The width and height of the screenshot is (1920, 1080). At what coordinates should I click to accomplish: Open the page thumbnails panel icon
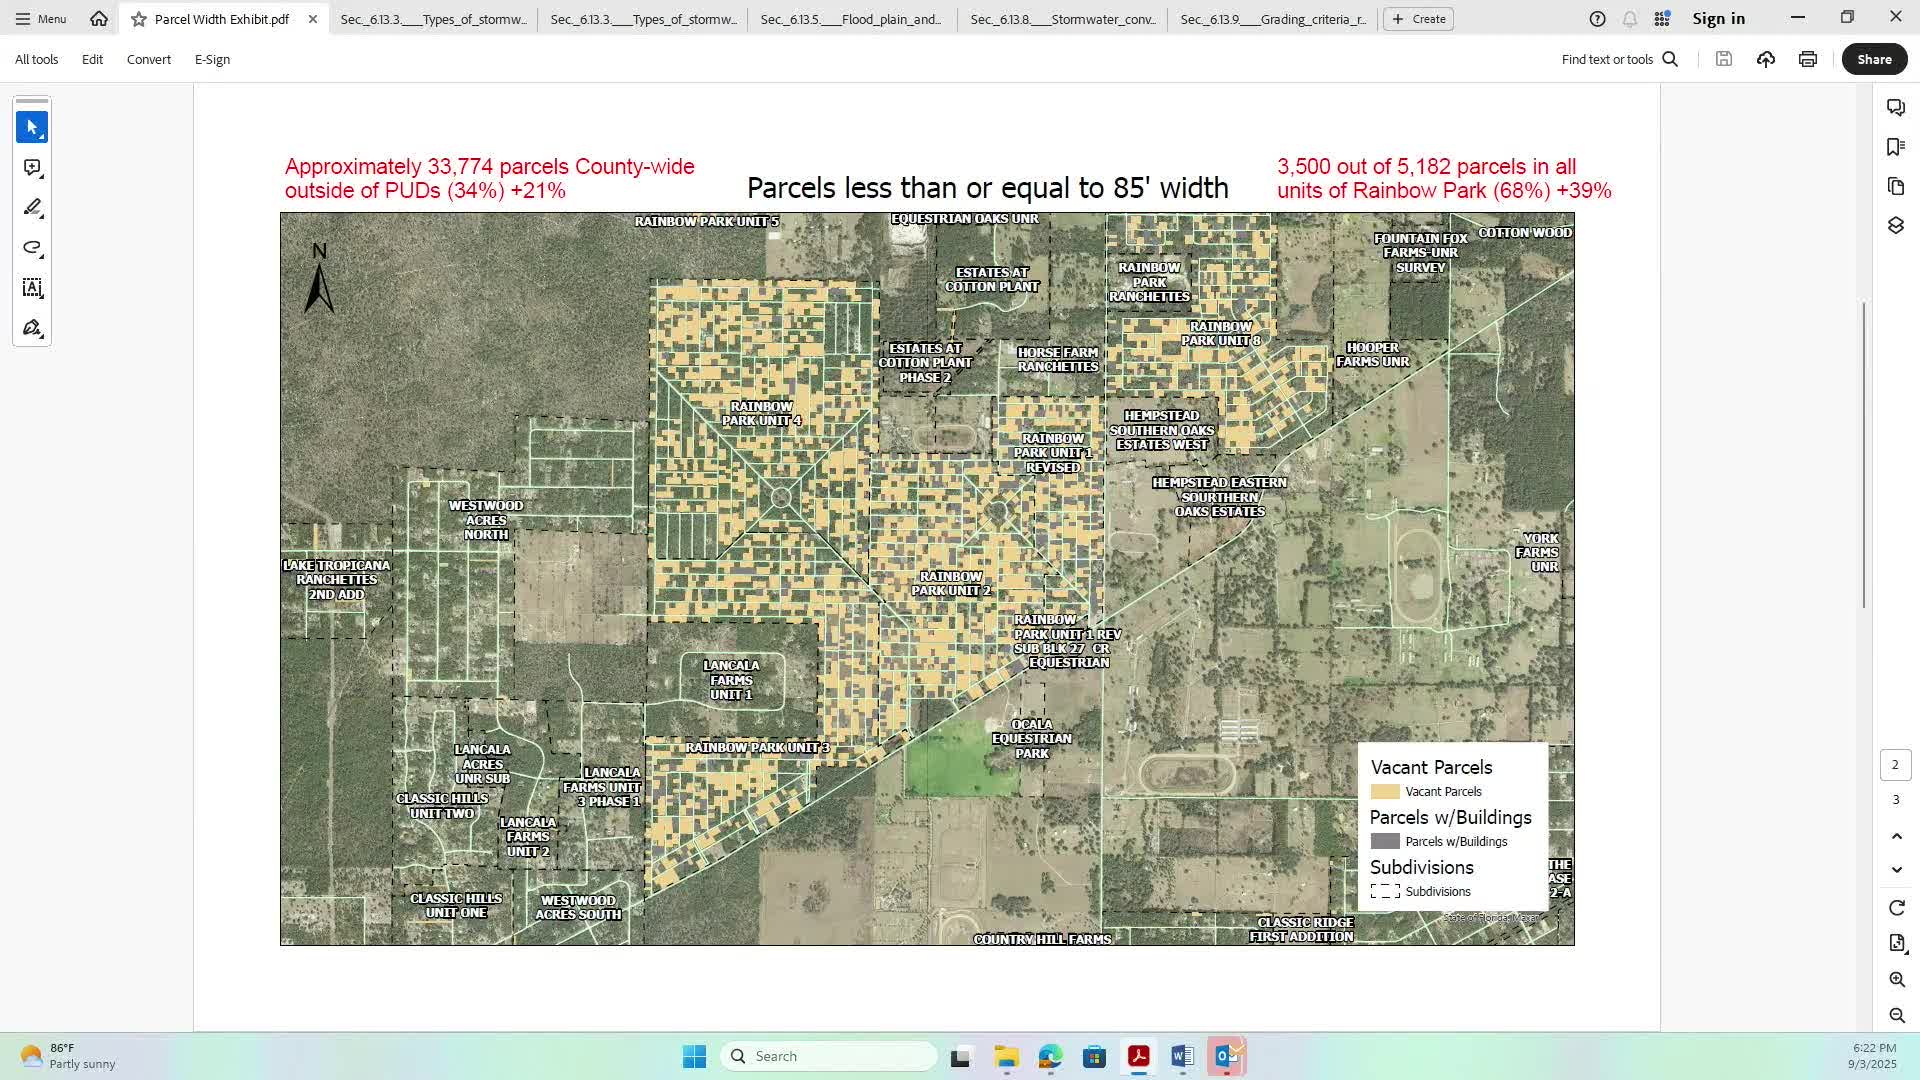(1896, 186)
